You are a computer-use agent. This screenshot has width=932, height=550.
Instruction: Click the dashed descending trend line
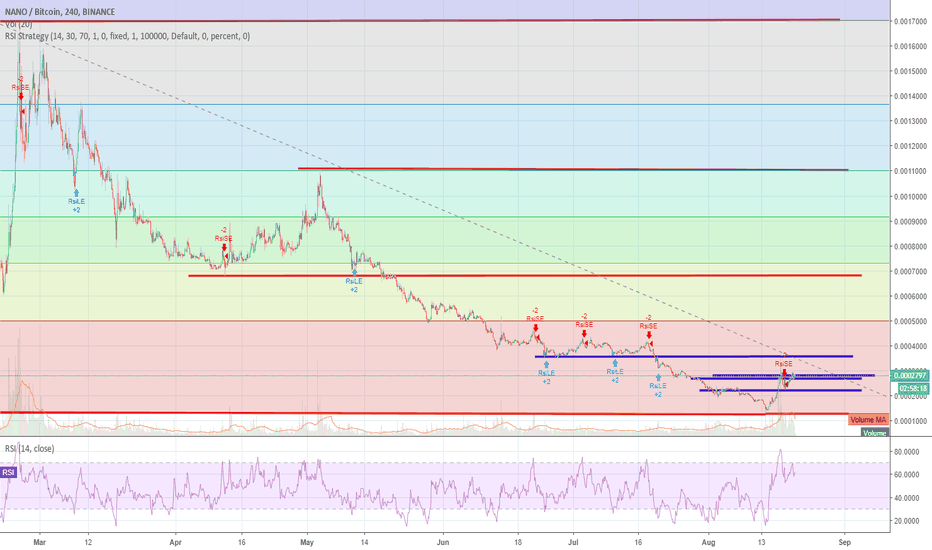point(464,218)
